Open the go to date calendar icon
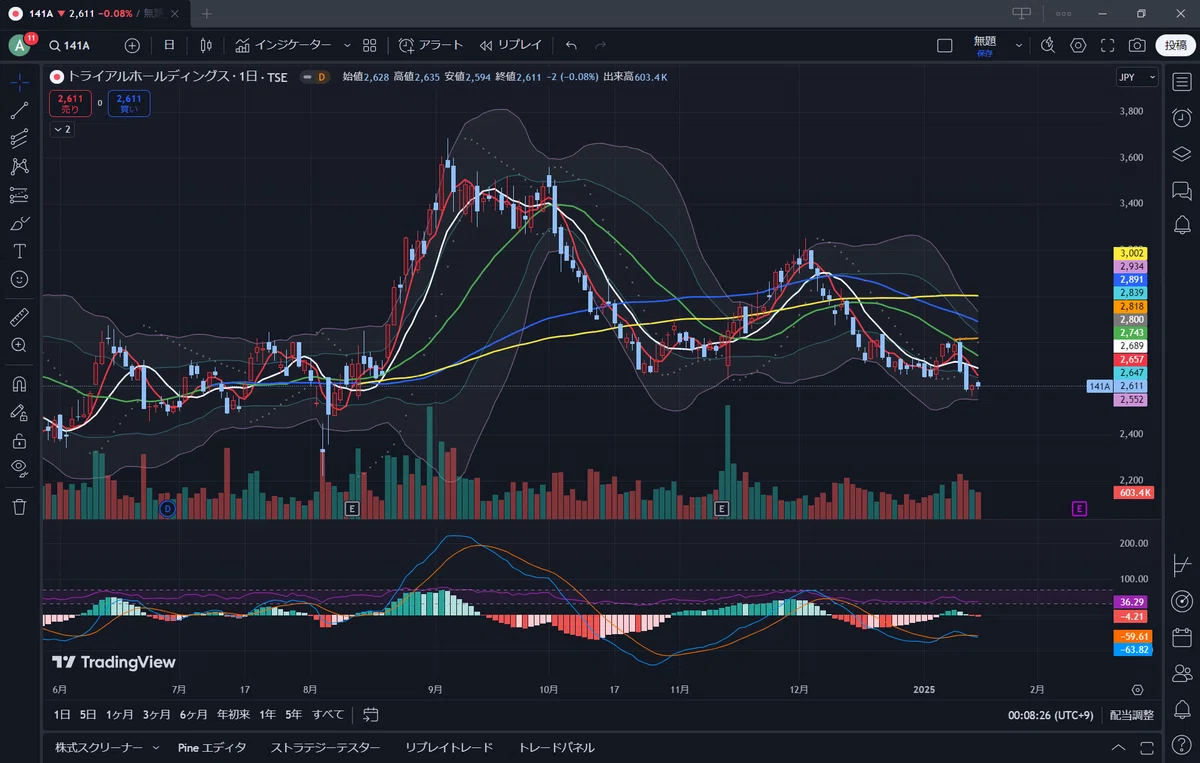1200x763 pixels. [371, 714]
